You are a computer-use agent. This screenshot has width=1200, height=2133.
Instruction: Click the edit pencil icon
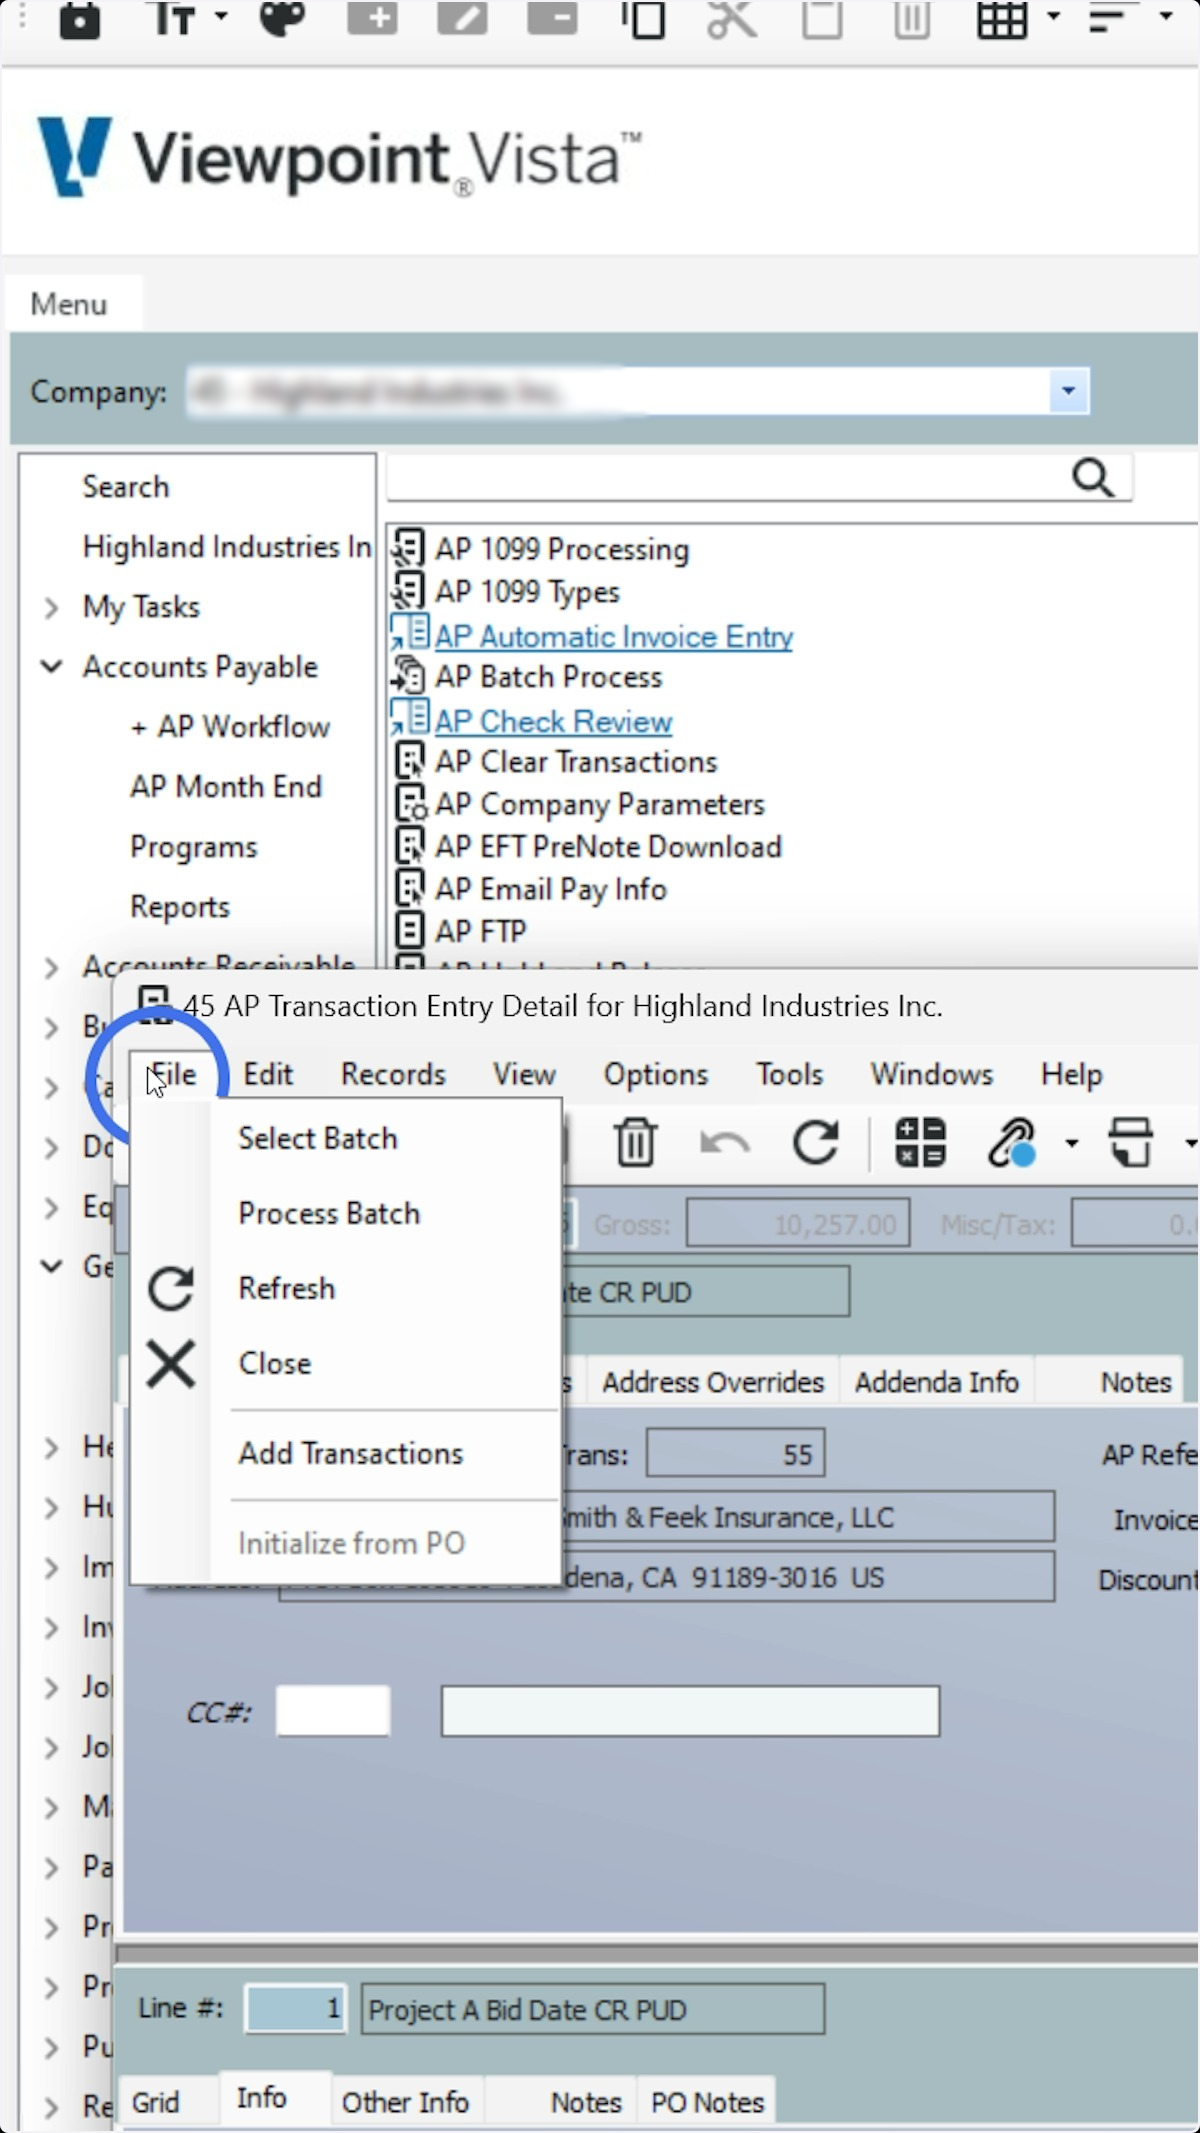(463, 17)
